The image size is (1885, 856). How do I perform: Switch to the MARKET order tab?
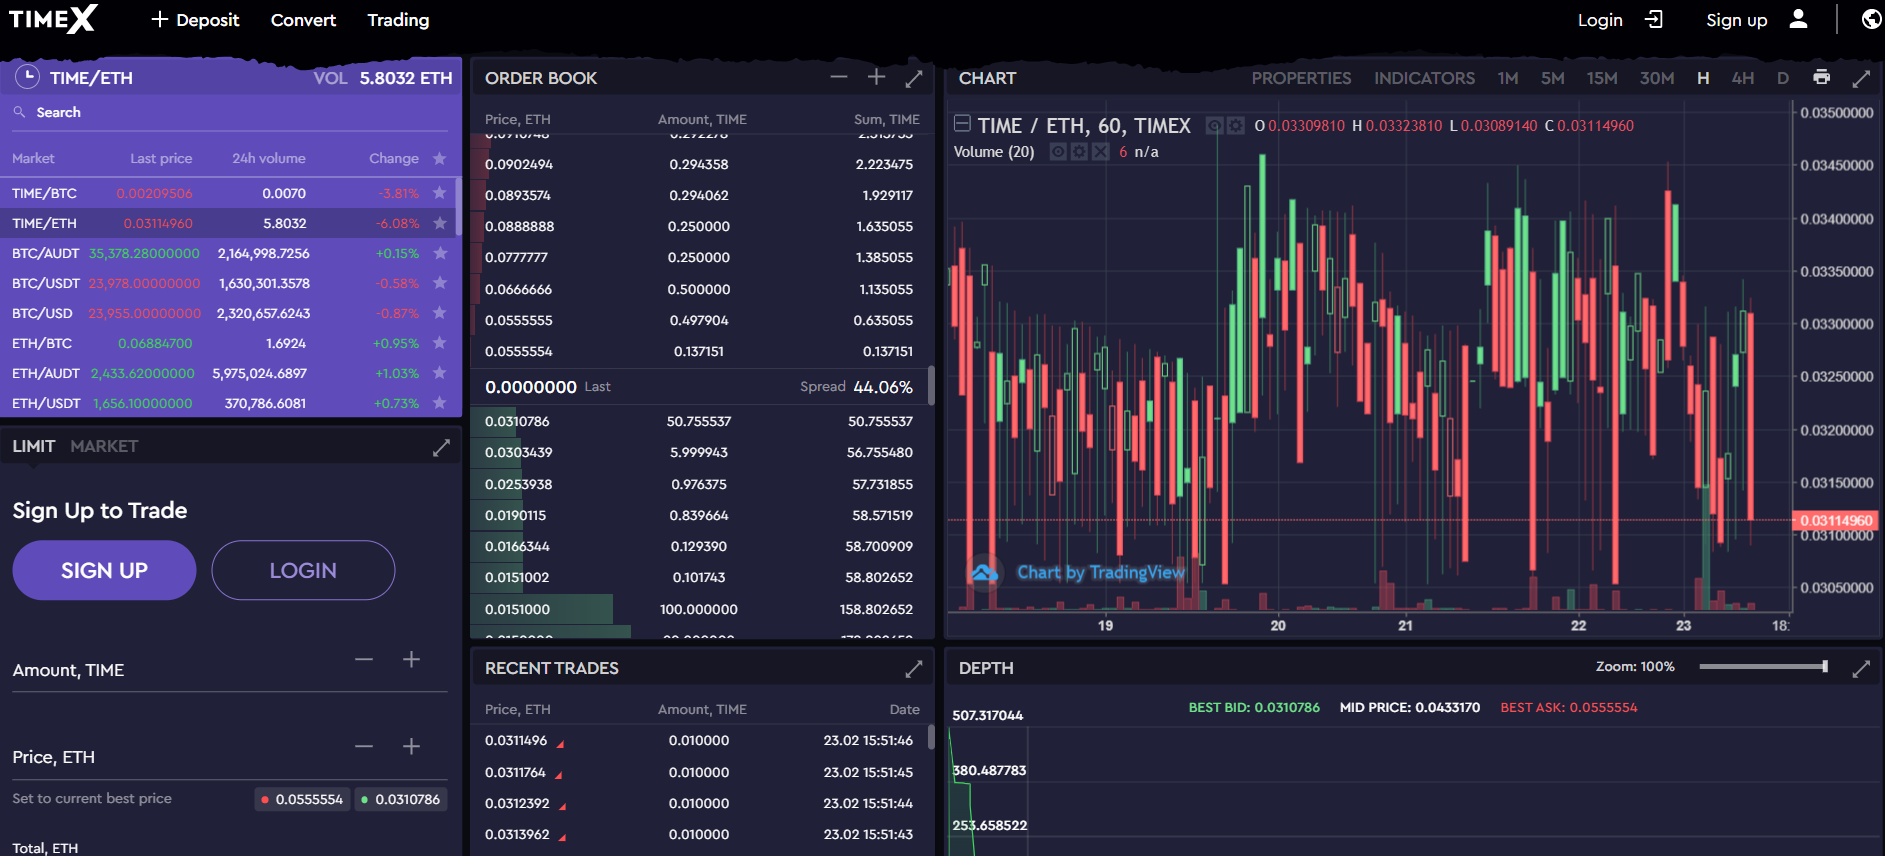point(104,446)
